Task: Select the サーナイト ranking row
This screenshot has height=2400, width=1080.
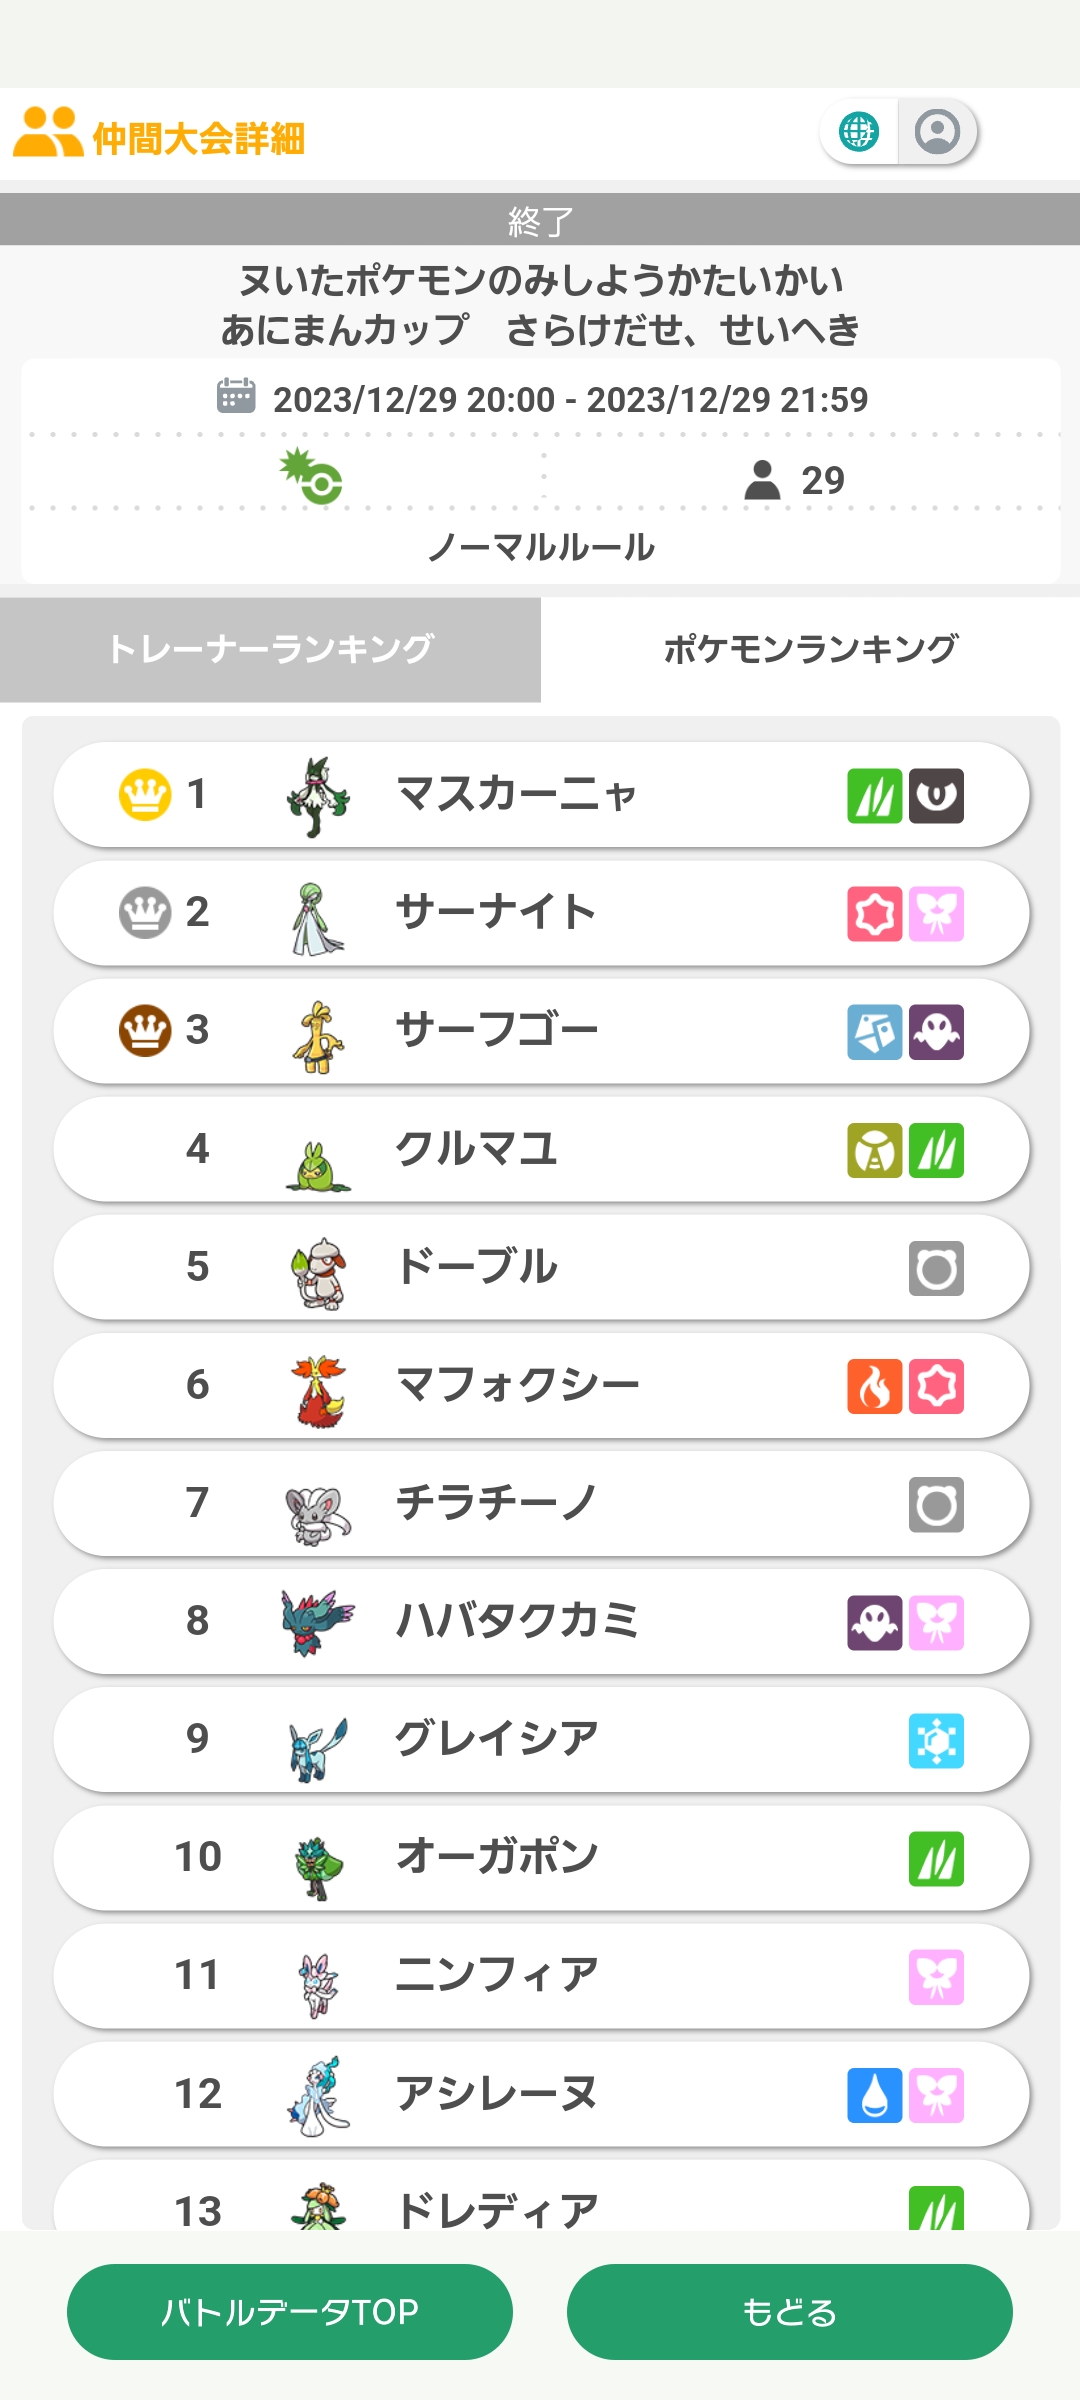Action: (x=540, y=912)
